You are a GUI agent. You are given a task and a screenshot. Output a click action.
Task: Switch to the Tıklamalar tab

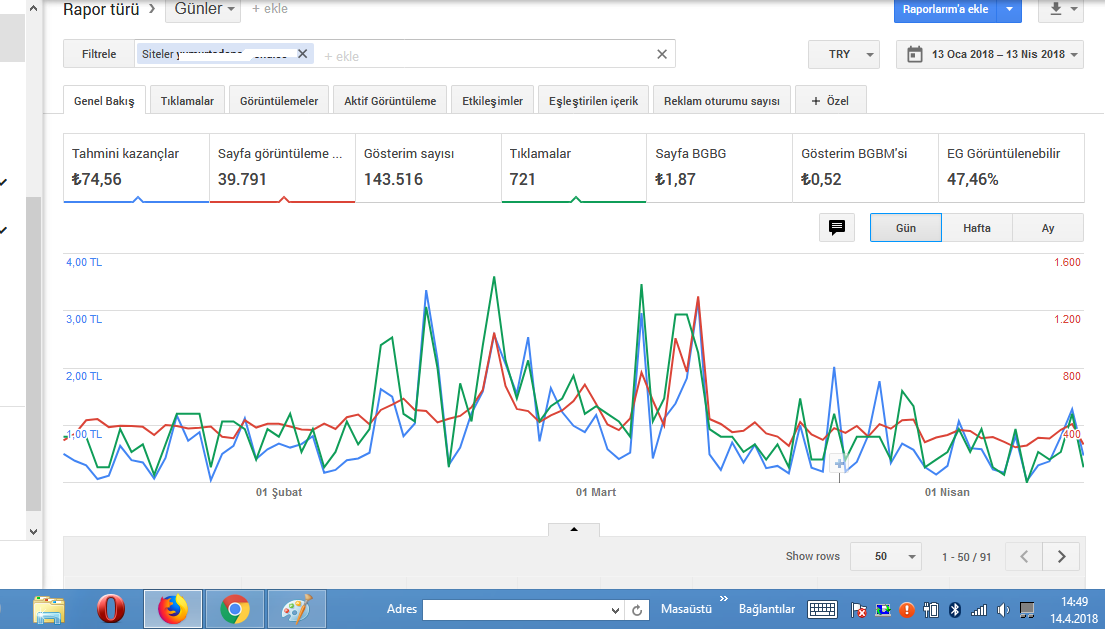pos(187,101)
